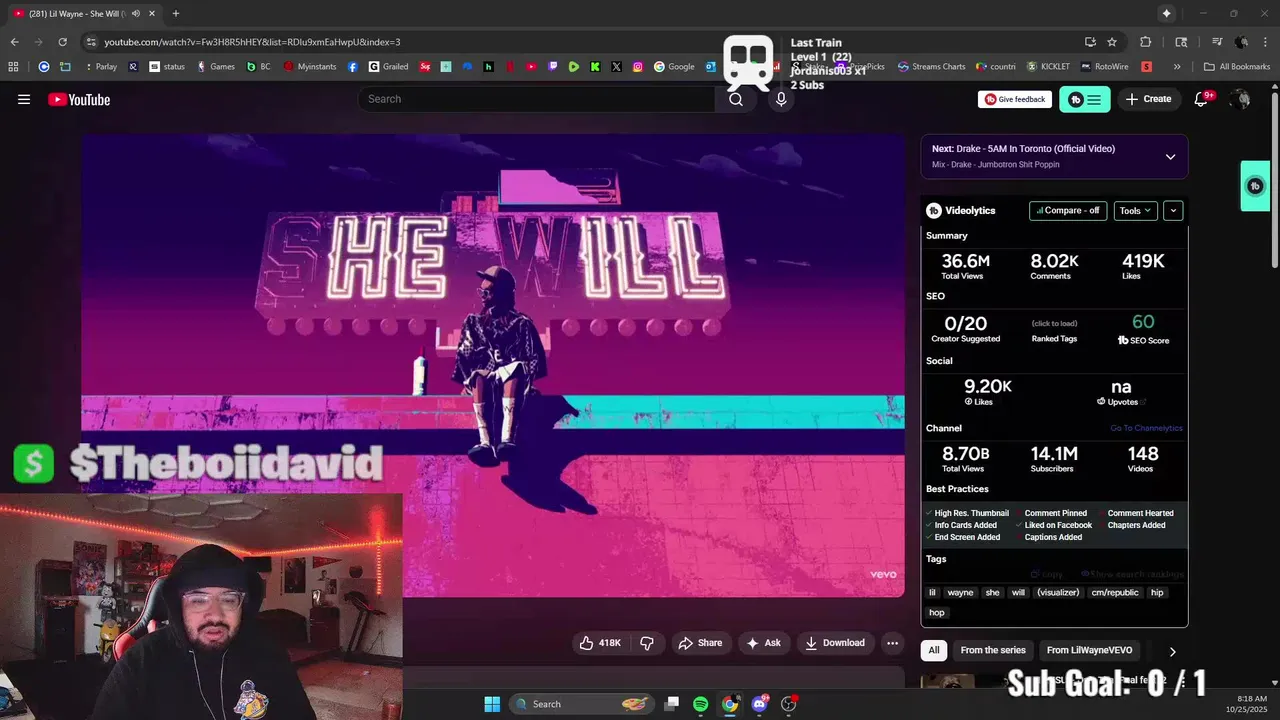Go to the YouTube home logo
This screenshot has width=1280, height=720.
click(79, 99)
